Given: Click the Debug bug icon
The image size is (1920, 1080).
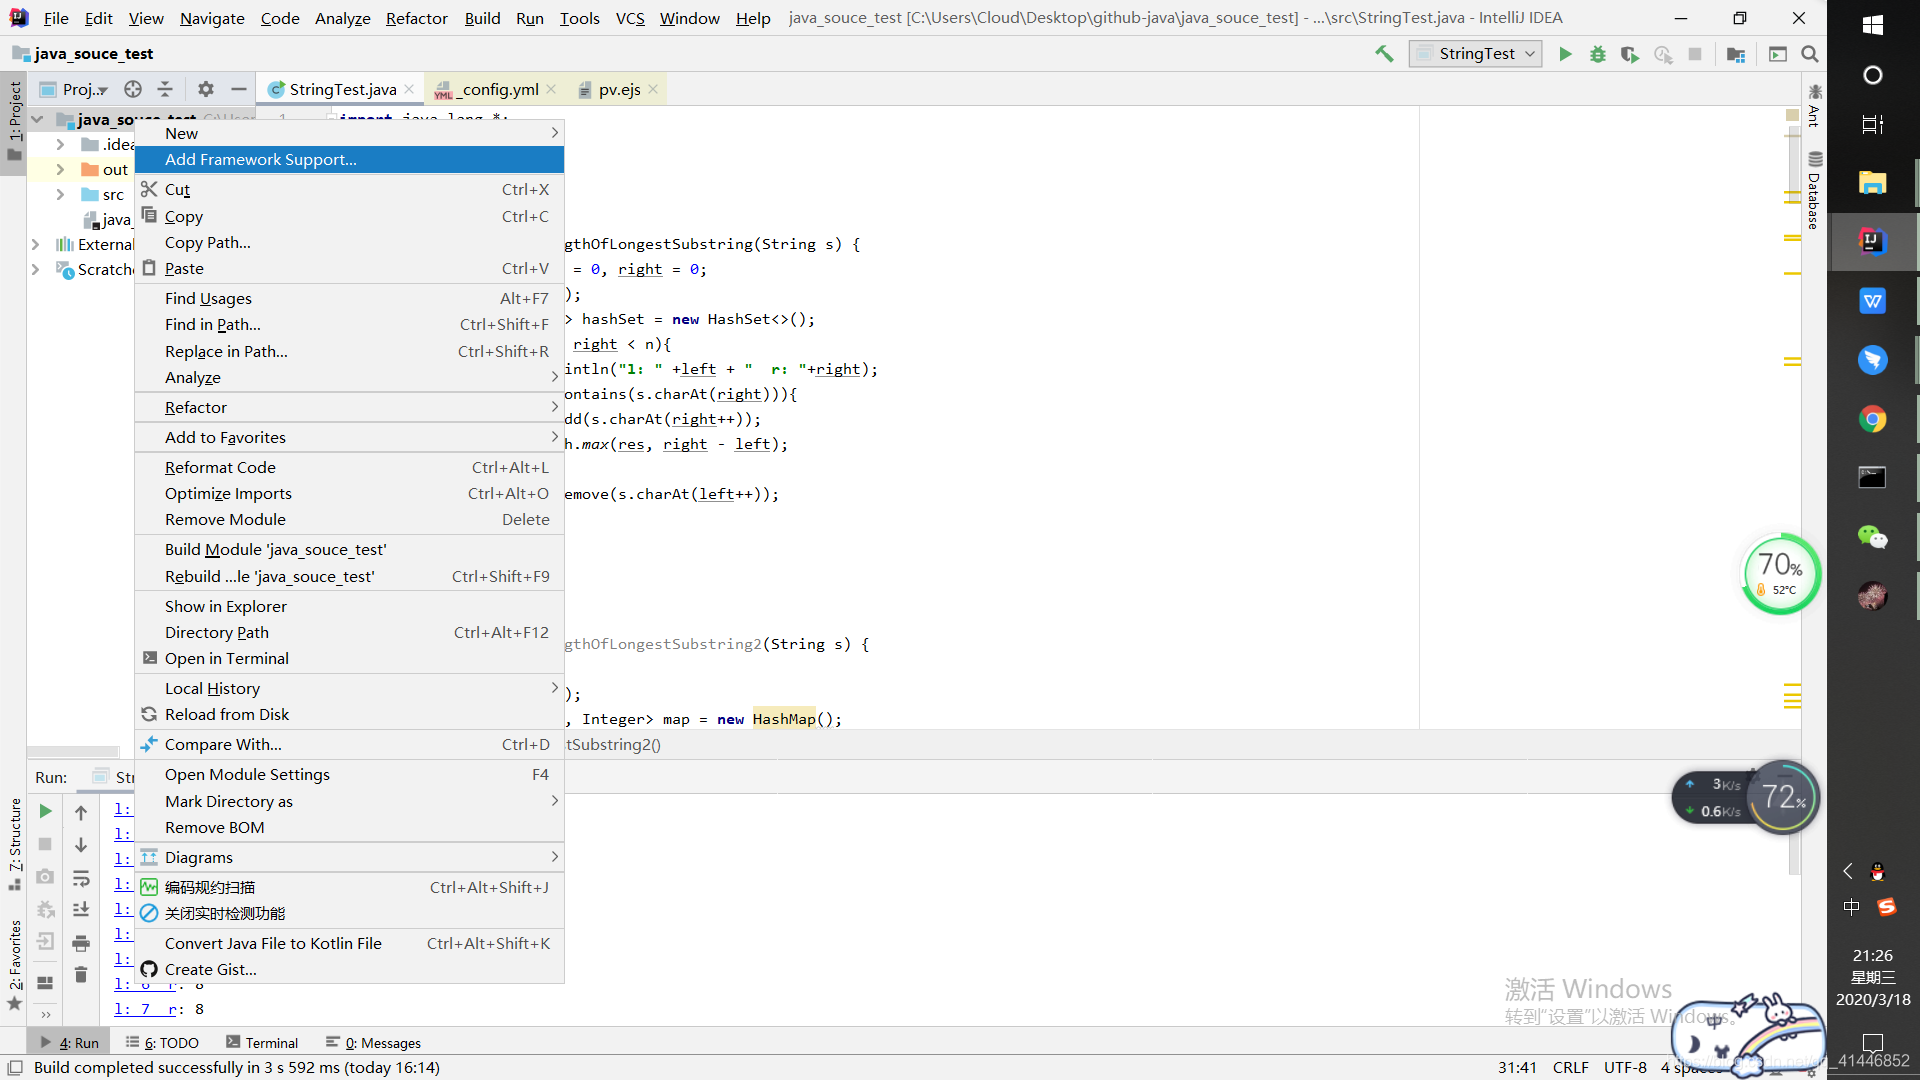Looking at the screenshot, I should tap(1598, 54).
